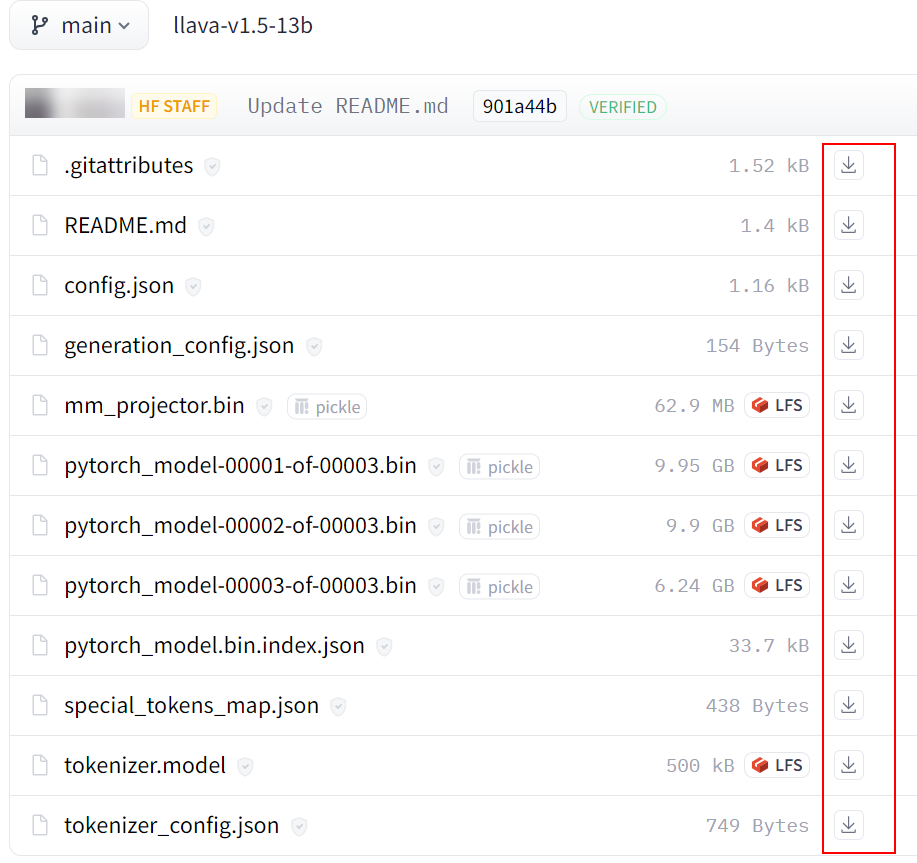Download the generation_config.json file
917x863 pixels.
coord(849,346)
